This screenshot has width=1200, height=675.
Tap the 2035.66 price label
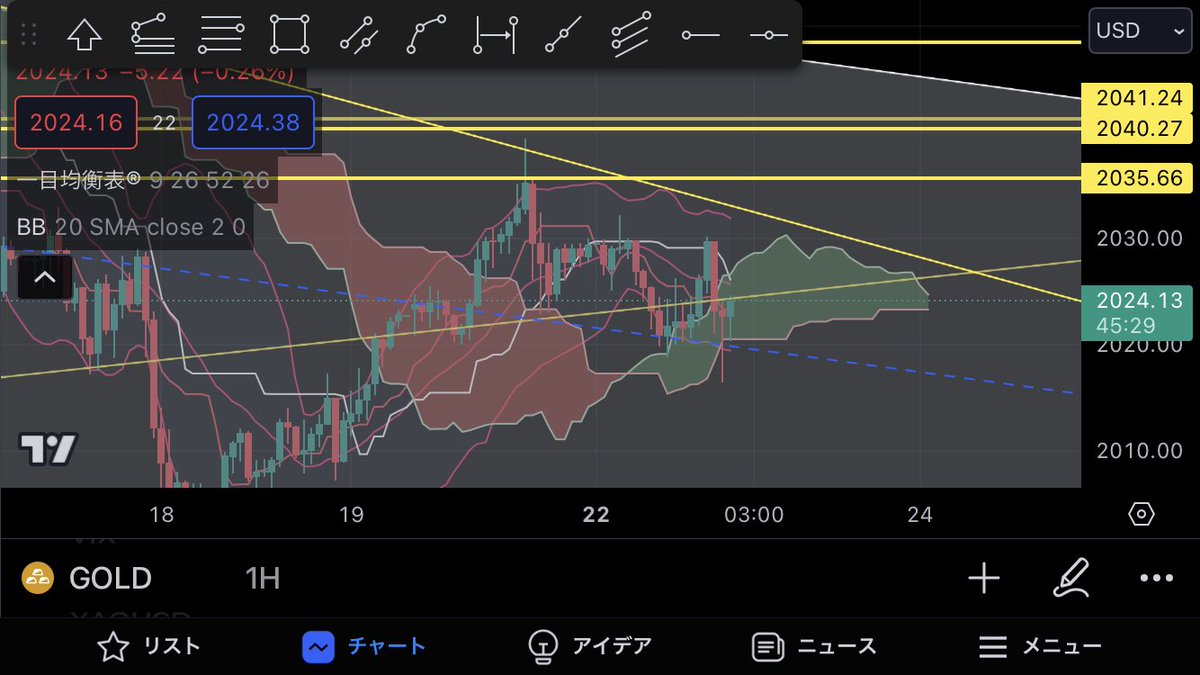(x=1138, y=179)
